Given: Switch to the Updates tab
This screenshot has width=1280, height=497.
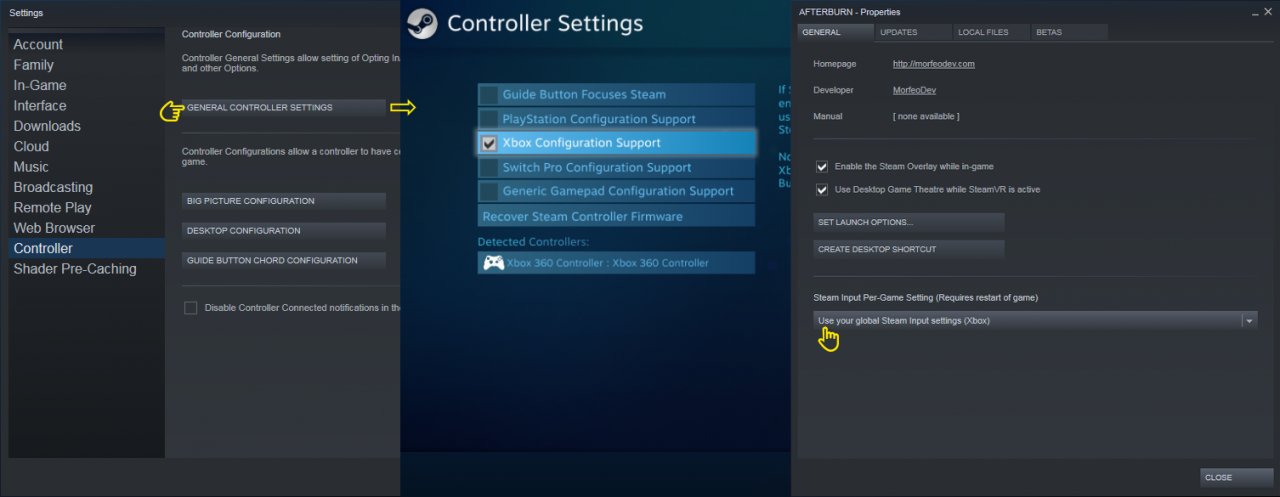Looking at the screenshot, I should pos(898,32).
